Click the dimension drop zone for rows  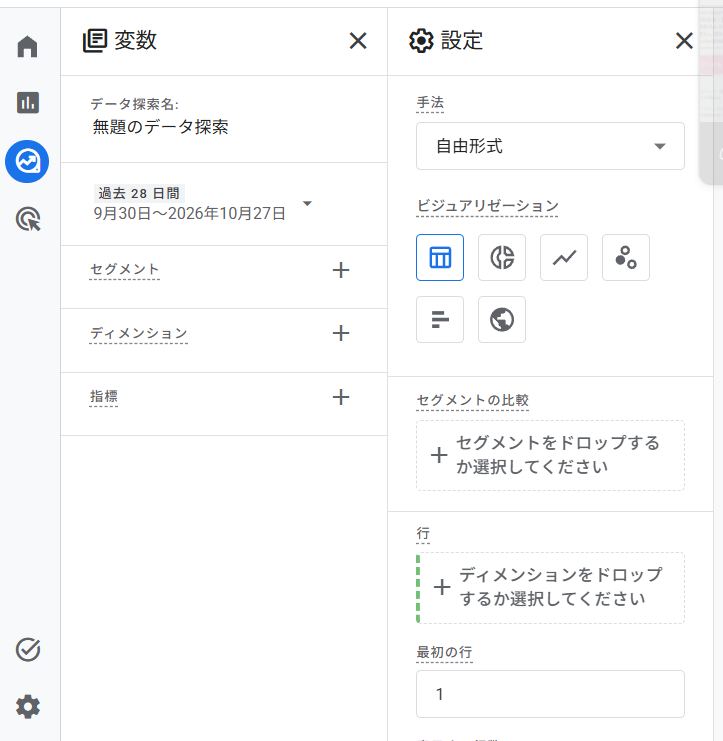(x=550, y=588)
